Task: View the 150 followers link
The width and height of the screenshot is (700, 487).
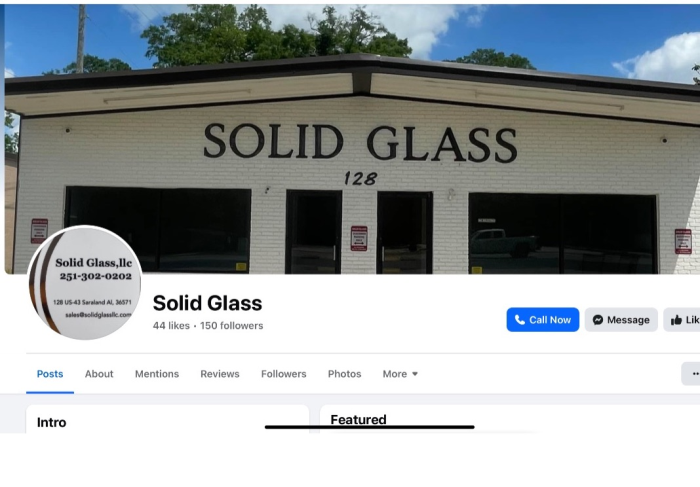Action: pyautogui.click(x=231, y=325)
